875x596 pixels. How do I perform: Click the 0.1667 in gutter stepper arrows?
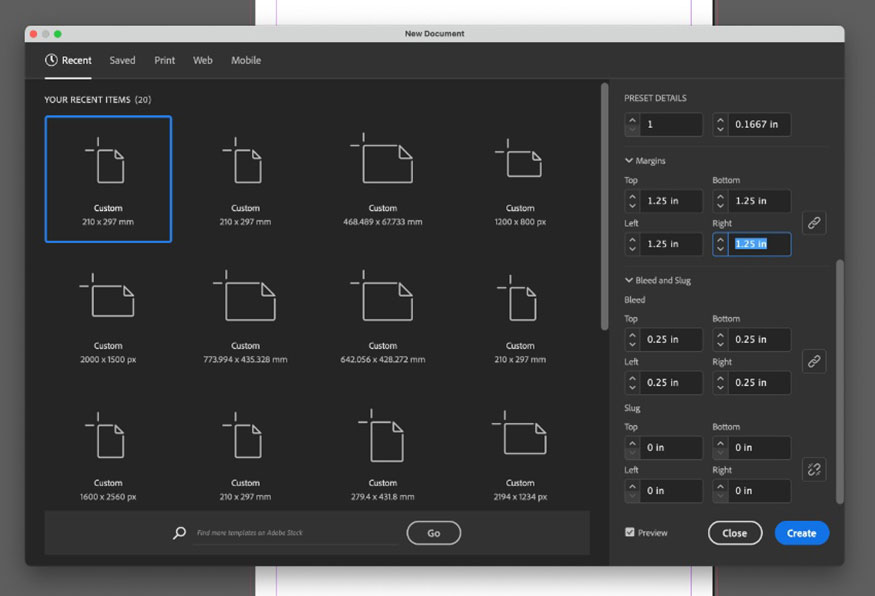pyautogui.click(x=720, y=124)
